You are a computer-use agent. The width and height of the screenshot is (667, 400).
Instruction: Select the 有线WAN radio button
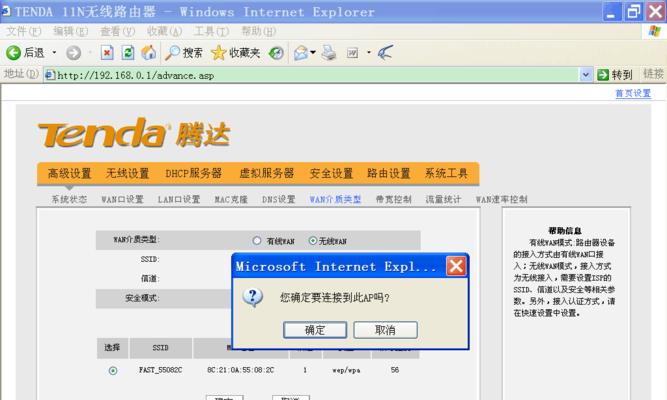click(257, 240)
